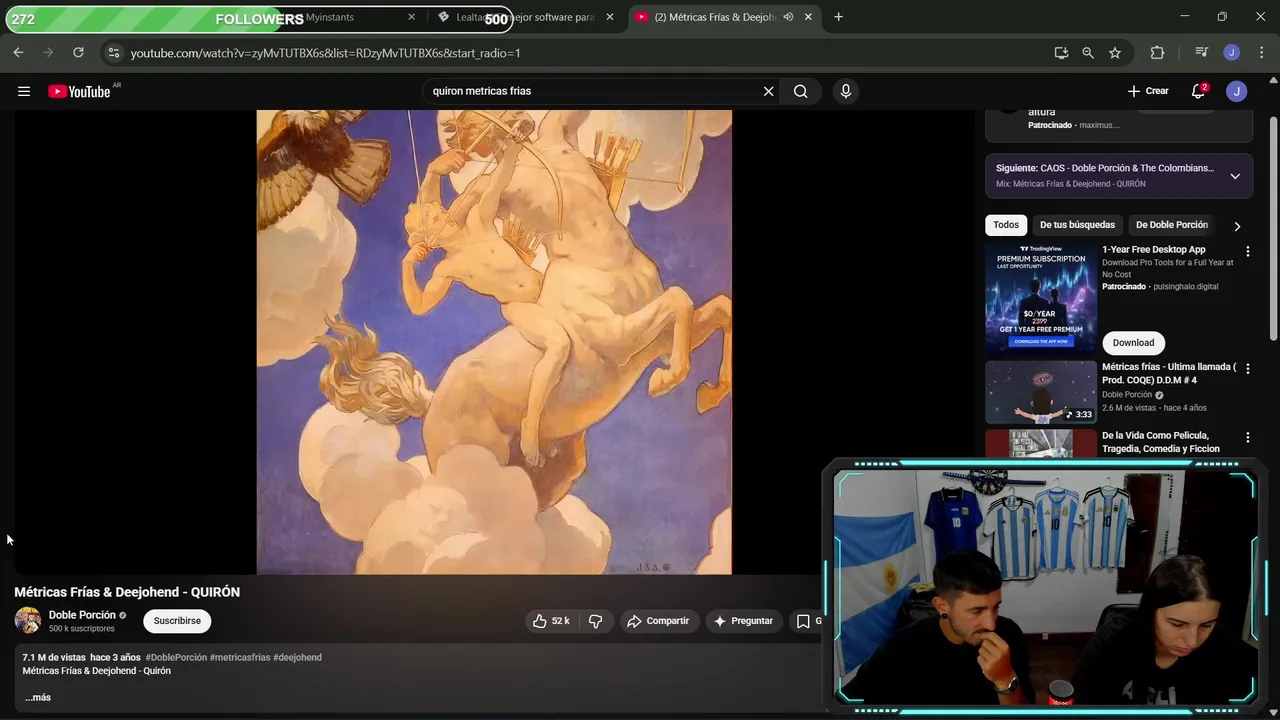This screenshot has width=1280, height=720.
Task: Select the Todos filter chip
Action: [1006, 225]
